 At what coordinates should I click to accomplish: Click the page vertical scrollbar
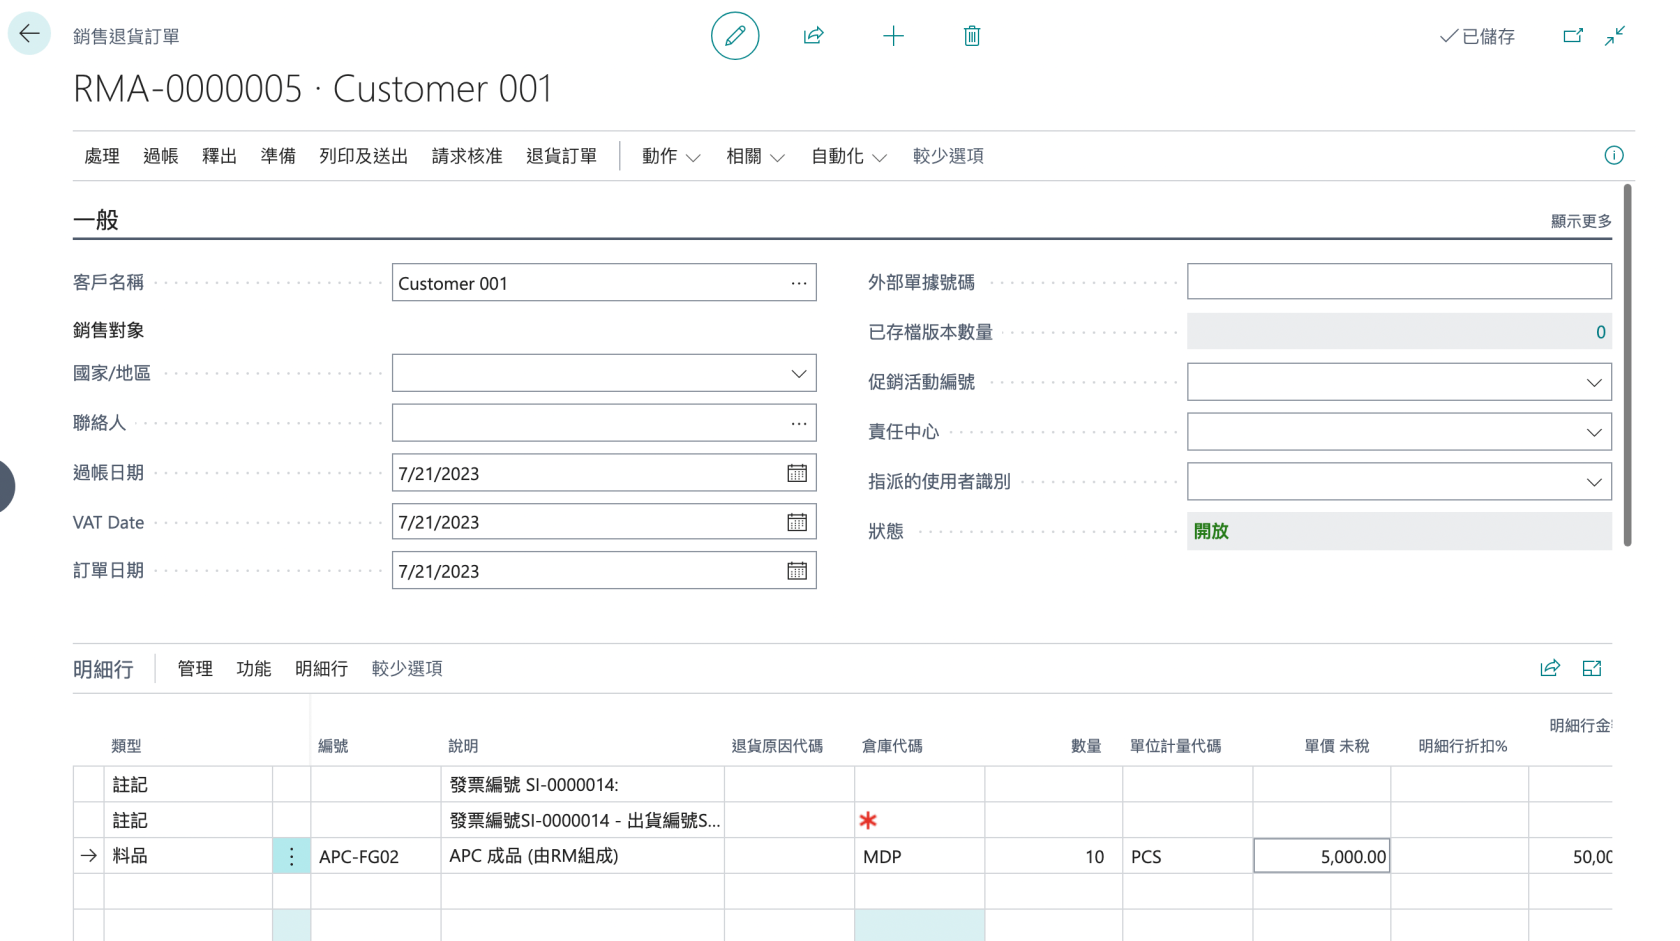tap(1628, 365)
